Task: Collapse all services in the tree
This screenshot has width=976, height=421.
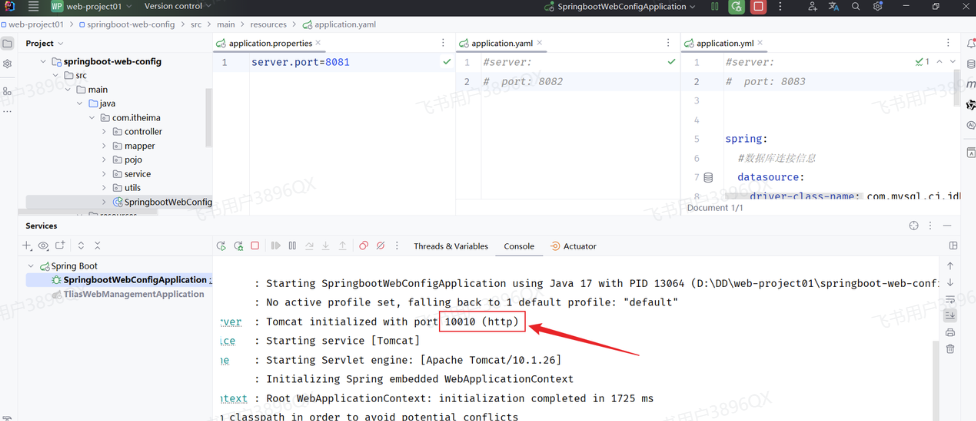Action: point(98,246)
